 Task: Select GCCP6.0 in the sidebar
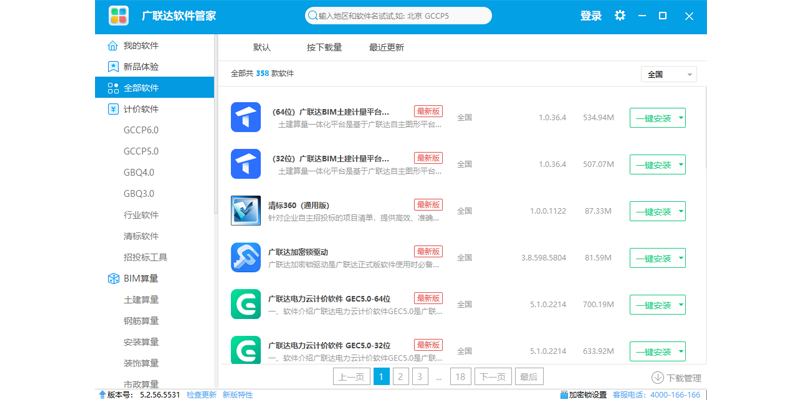click(141, 130)
